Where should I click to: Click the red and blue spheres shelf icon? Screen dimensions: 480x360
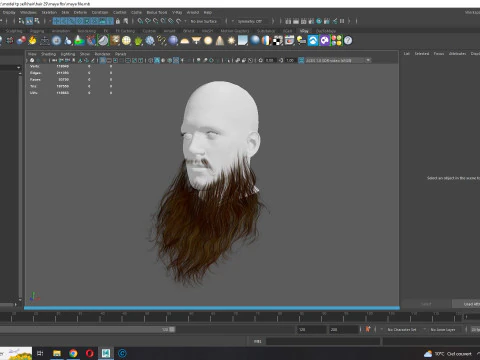click(x=21, y=41)
